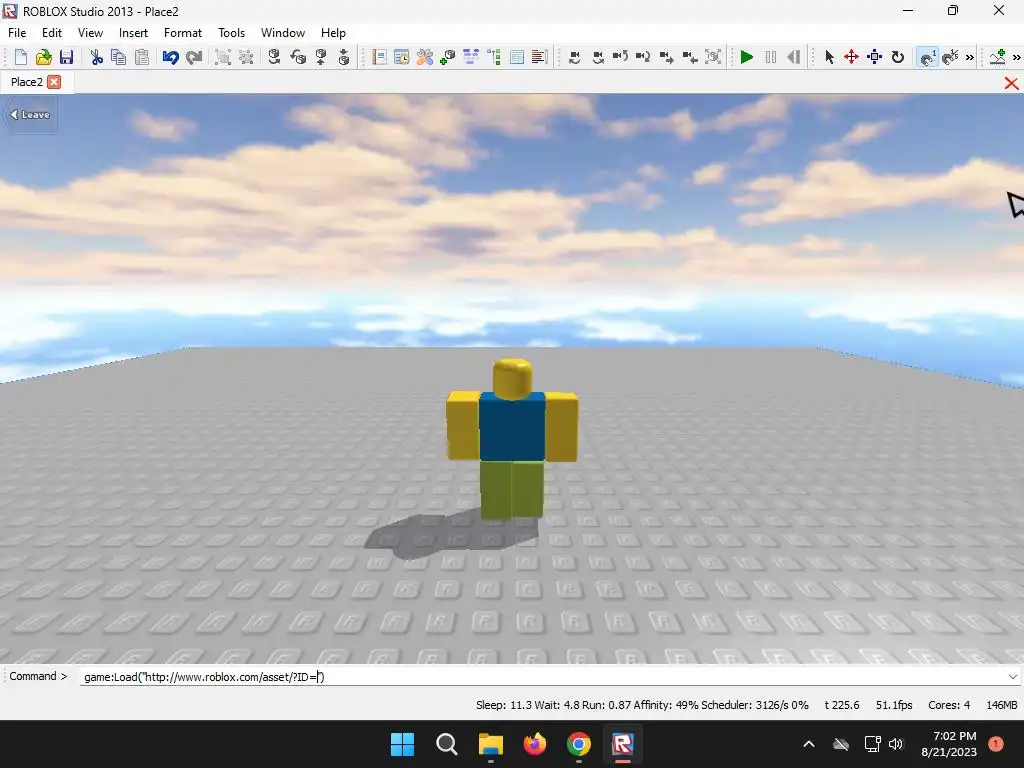Open the File menu
1024x768 pixels.
[x=17, y=33]
